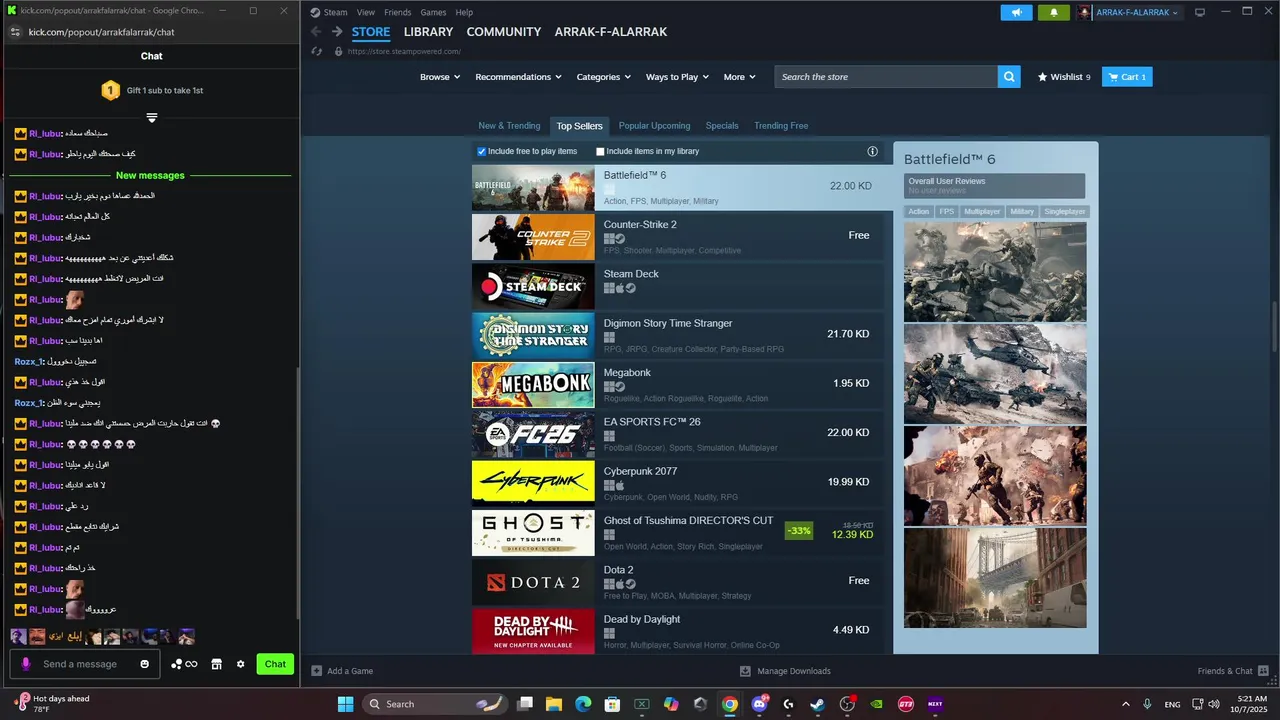
Task: Expand the Categories dropdown
Action: 604,77
